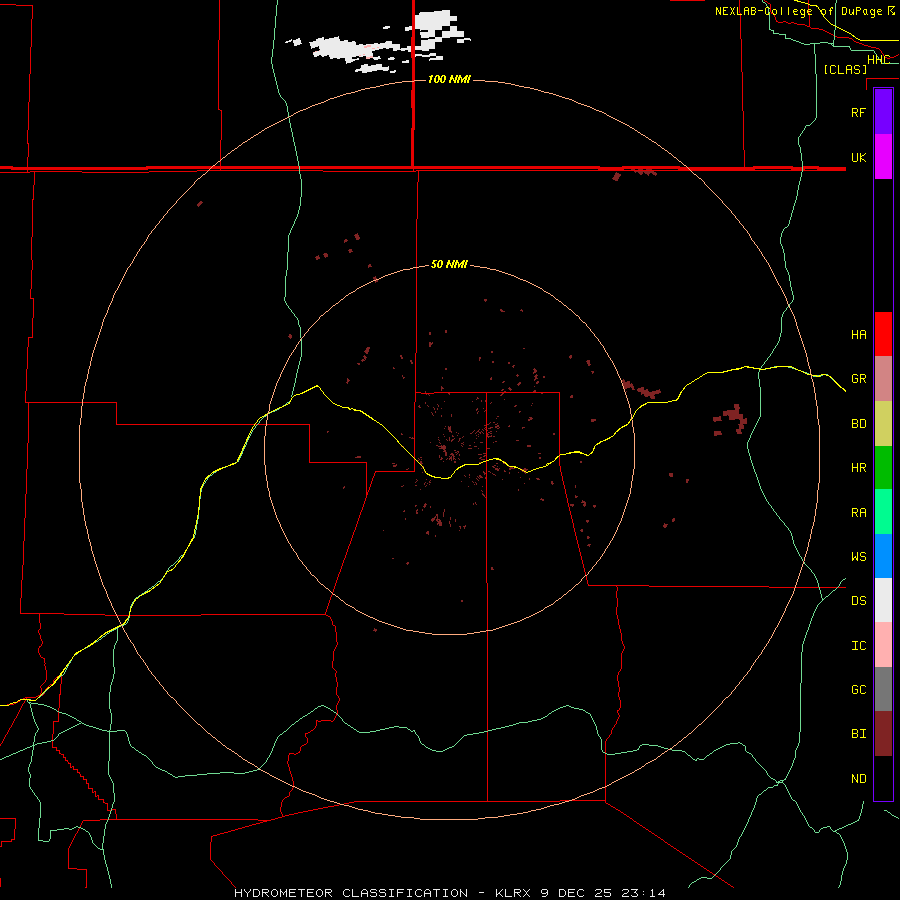Image resolution: width=900 pixels, height=900 pixels.
Task: Click the IC pink legend swatch
Action: pos(883,645)
